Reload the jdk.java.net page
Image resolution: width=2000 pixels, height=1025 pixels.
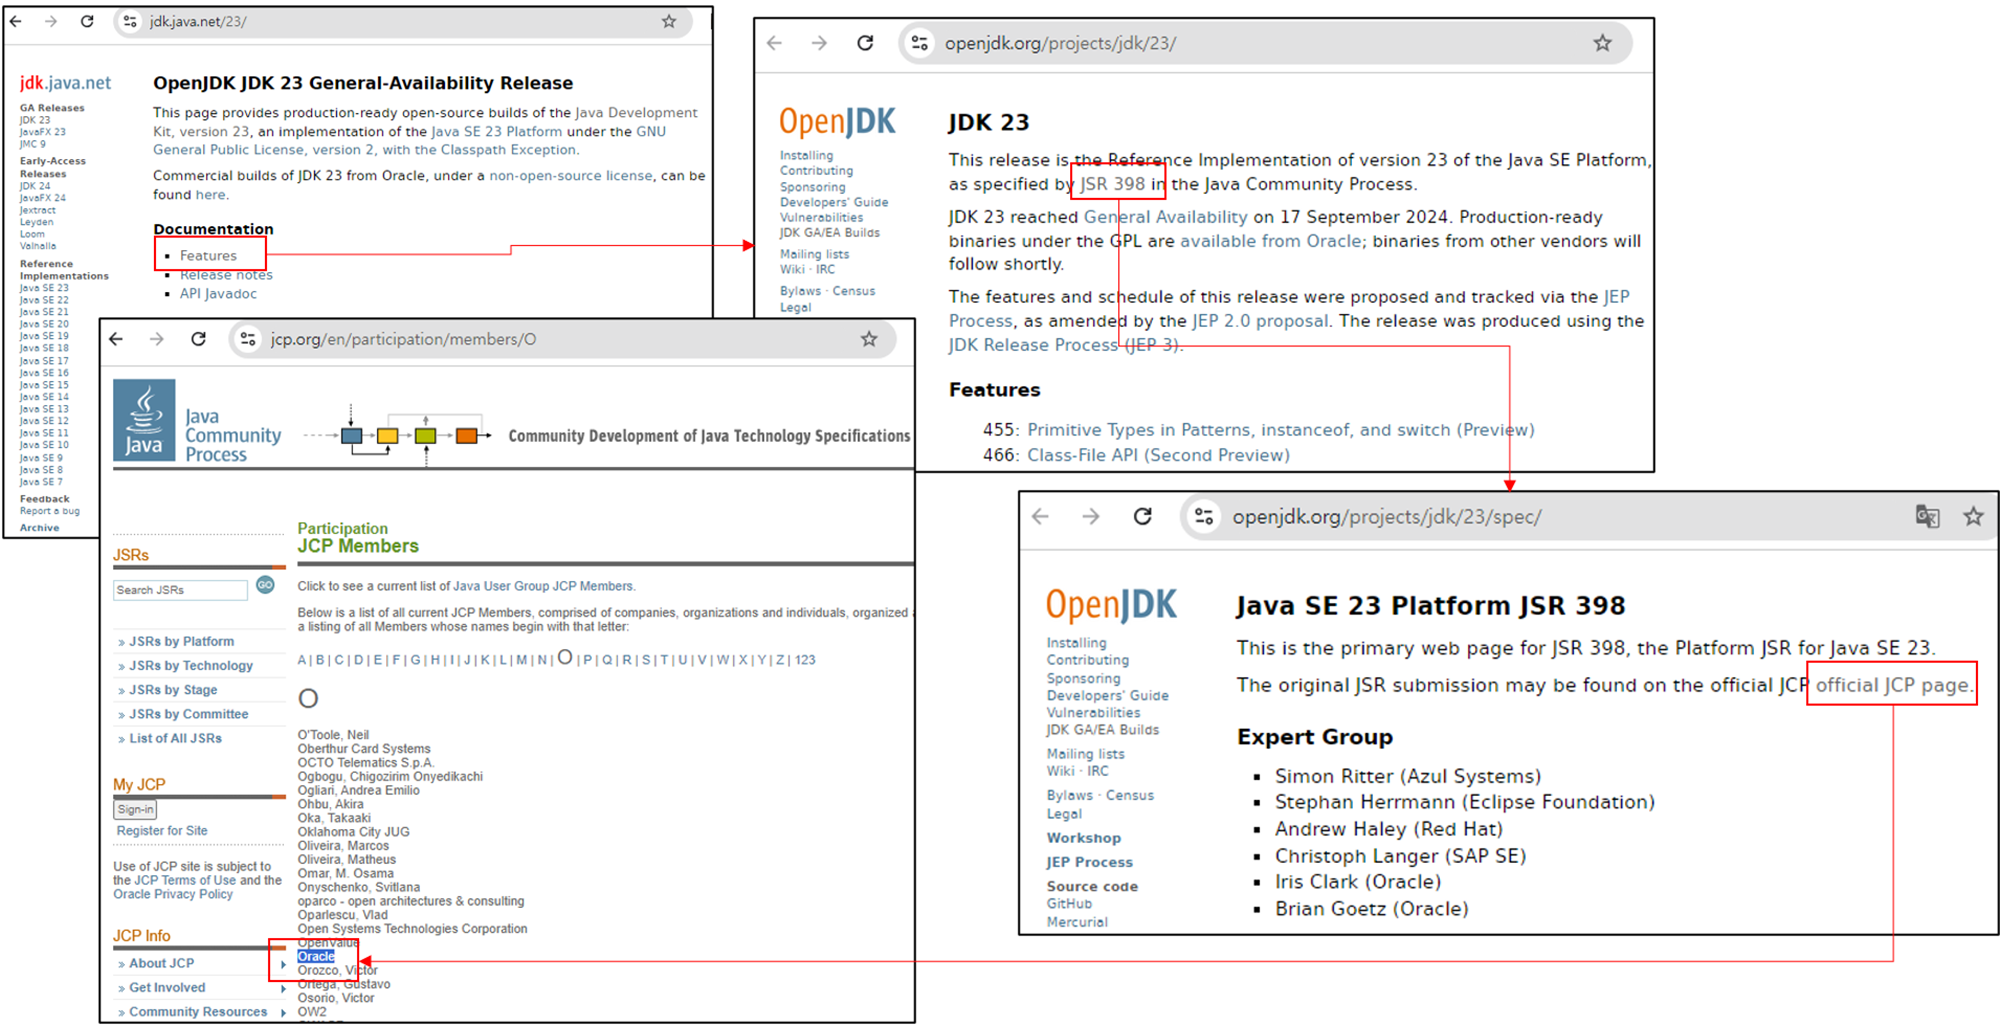(x=87, y=21)
